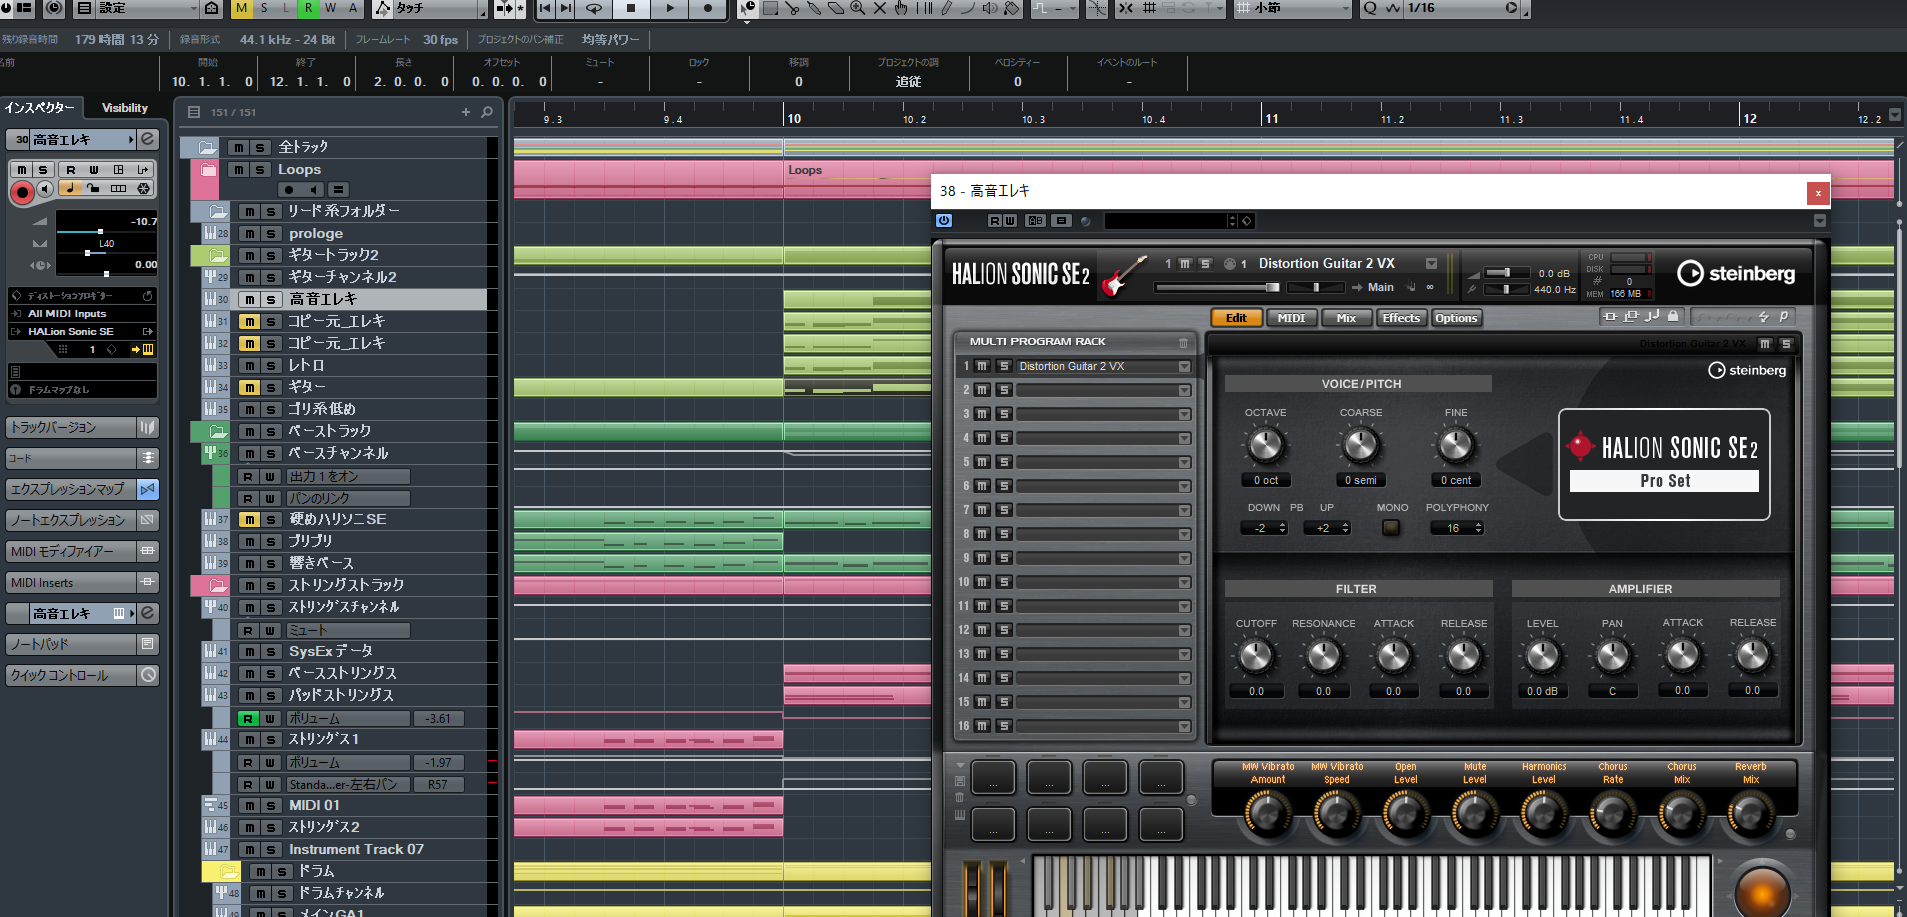Open the HALion Effects page
1907x917 pixels.
(1401, 318)
